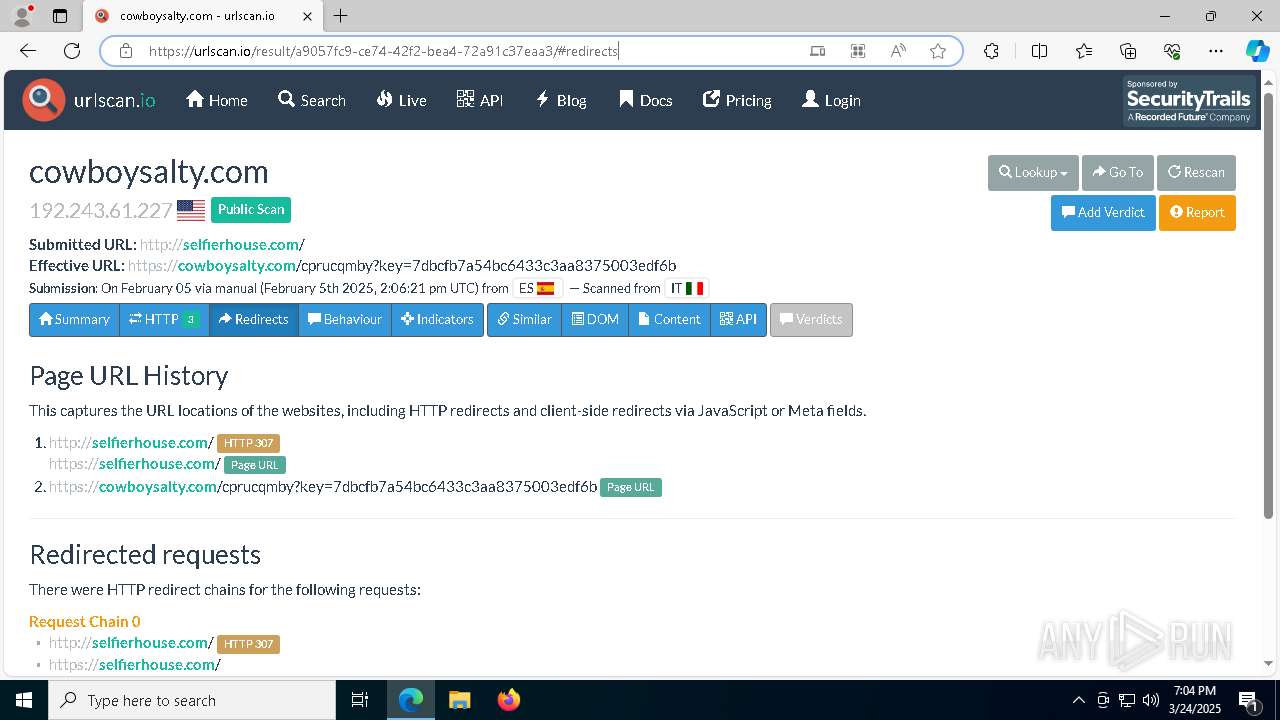
Task: Open the Content tab
Action: pos(669,319)
